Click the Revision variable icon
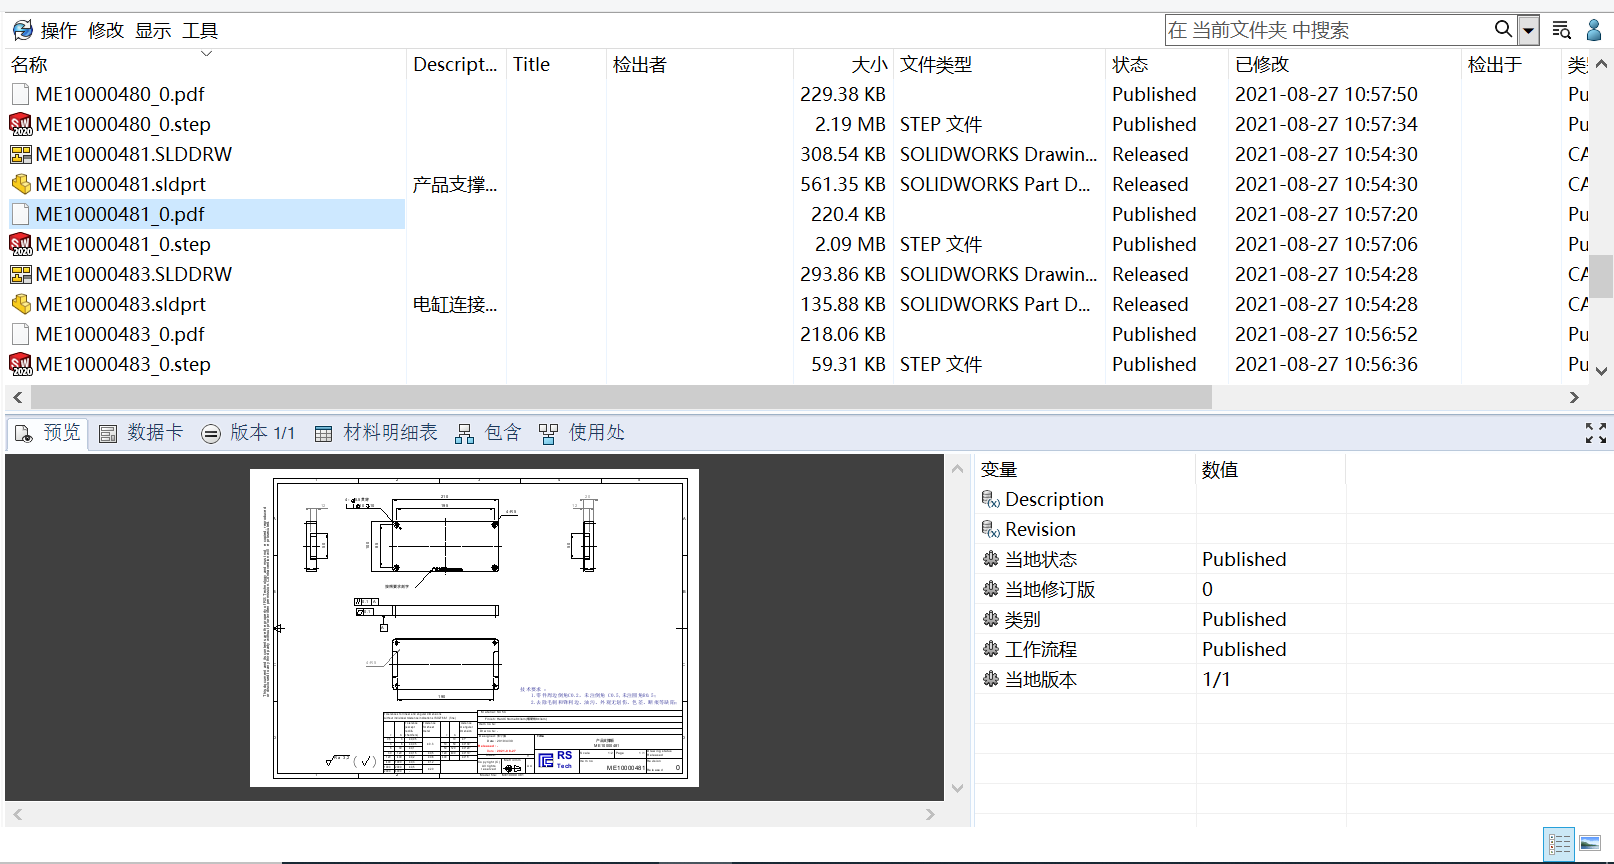 (x=991, y=529)
